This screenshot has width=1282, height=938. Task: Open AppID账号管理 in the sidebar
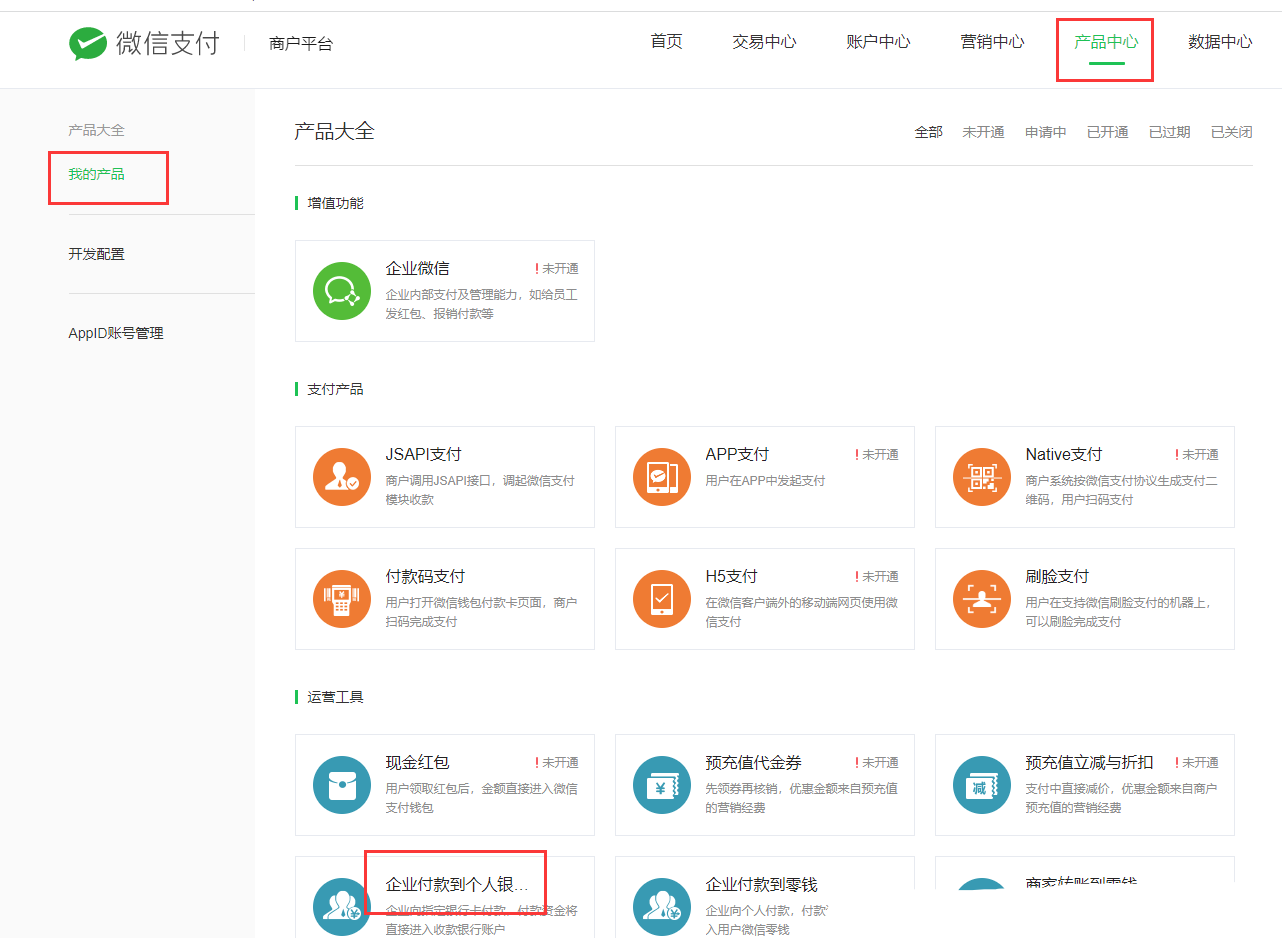[116, 334]
